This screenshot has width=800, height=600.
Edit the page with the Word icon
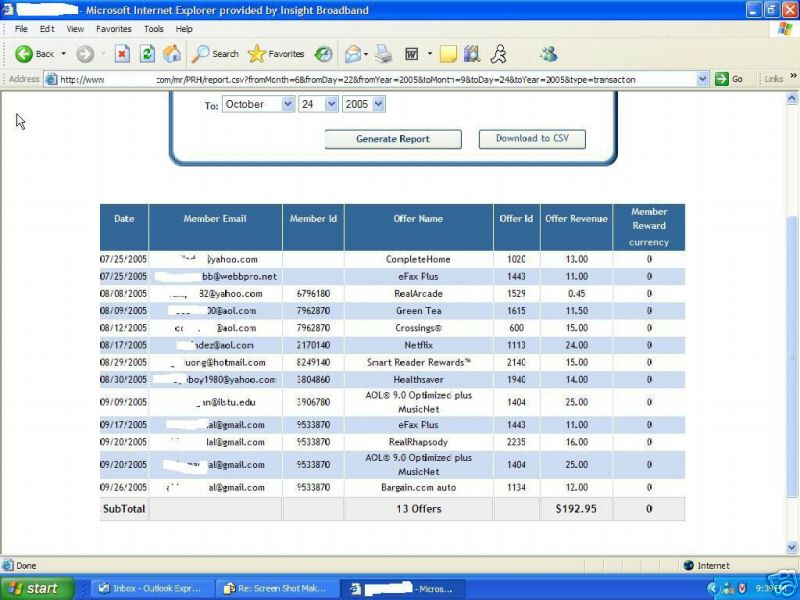tap(412, 54)
